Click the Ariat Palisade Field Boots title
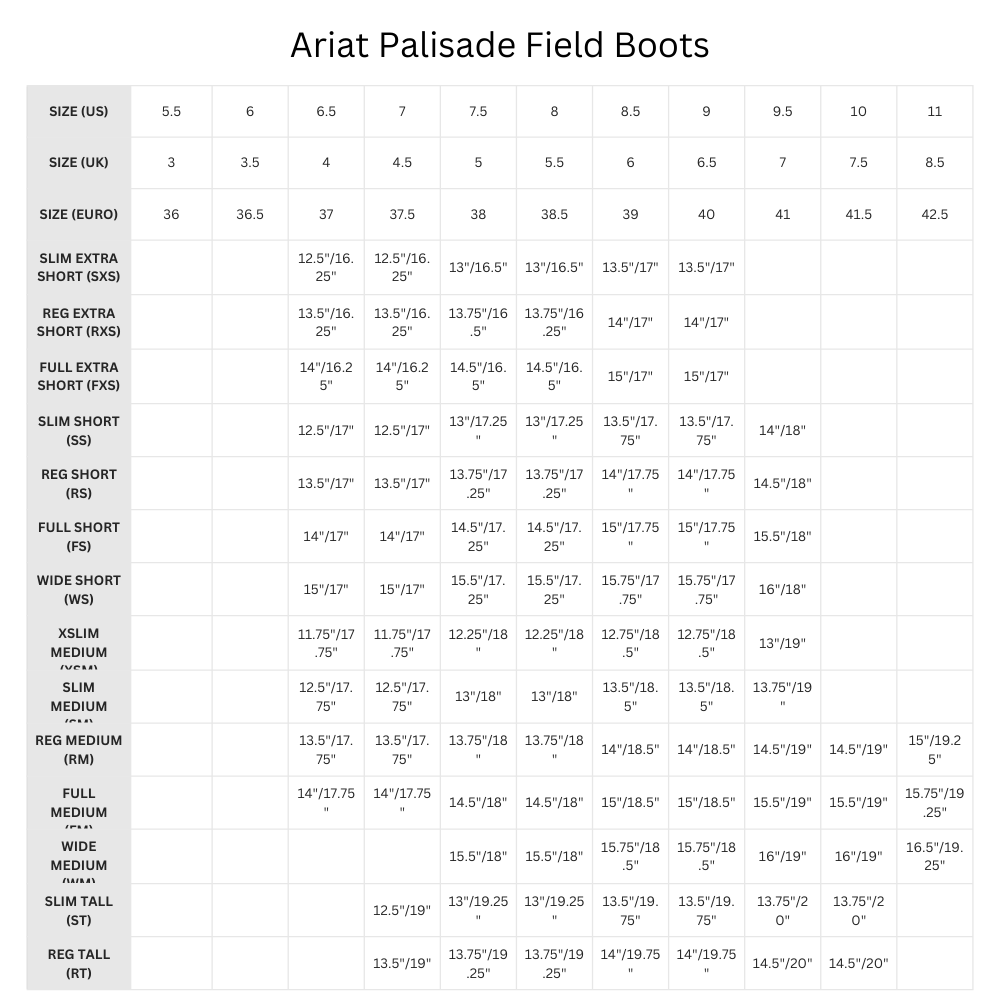1000x1000 pixels. [499, 45]
